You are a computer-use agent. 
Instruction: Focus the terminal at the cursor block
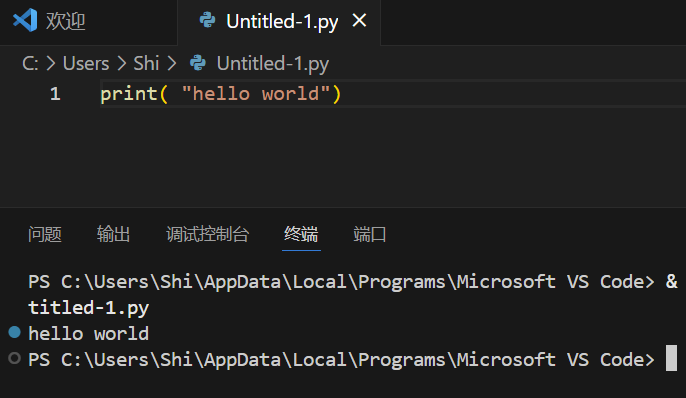pyautogui.click(x=672, y=358)
